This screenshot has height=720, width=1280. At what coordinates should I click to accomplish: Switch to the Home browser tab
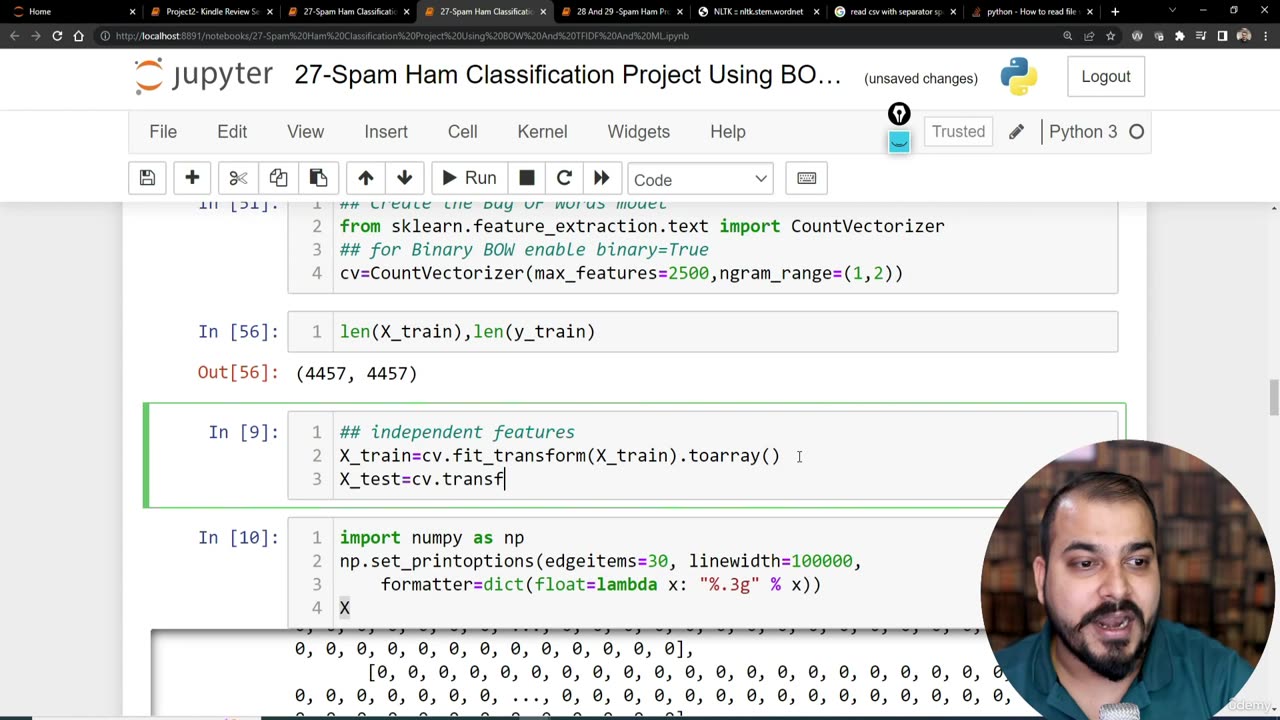point(70,11)
